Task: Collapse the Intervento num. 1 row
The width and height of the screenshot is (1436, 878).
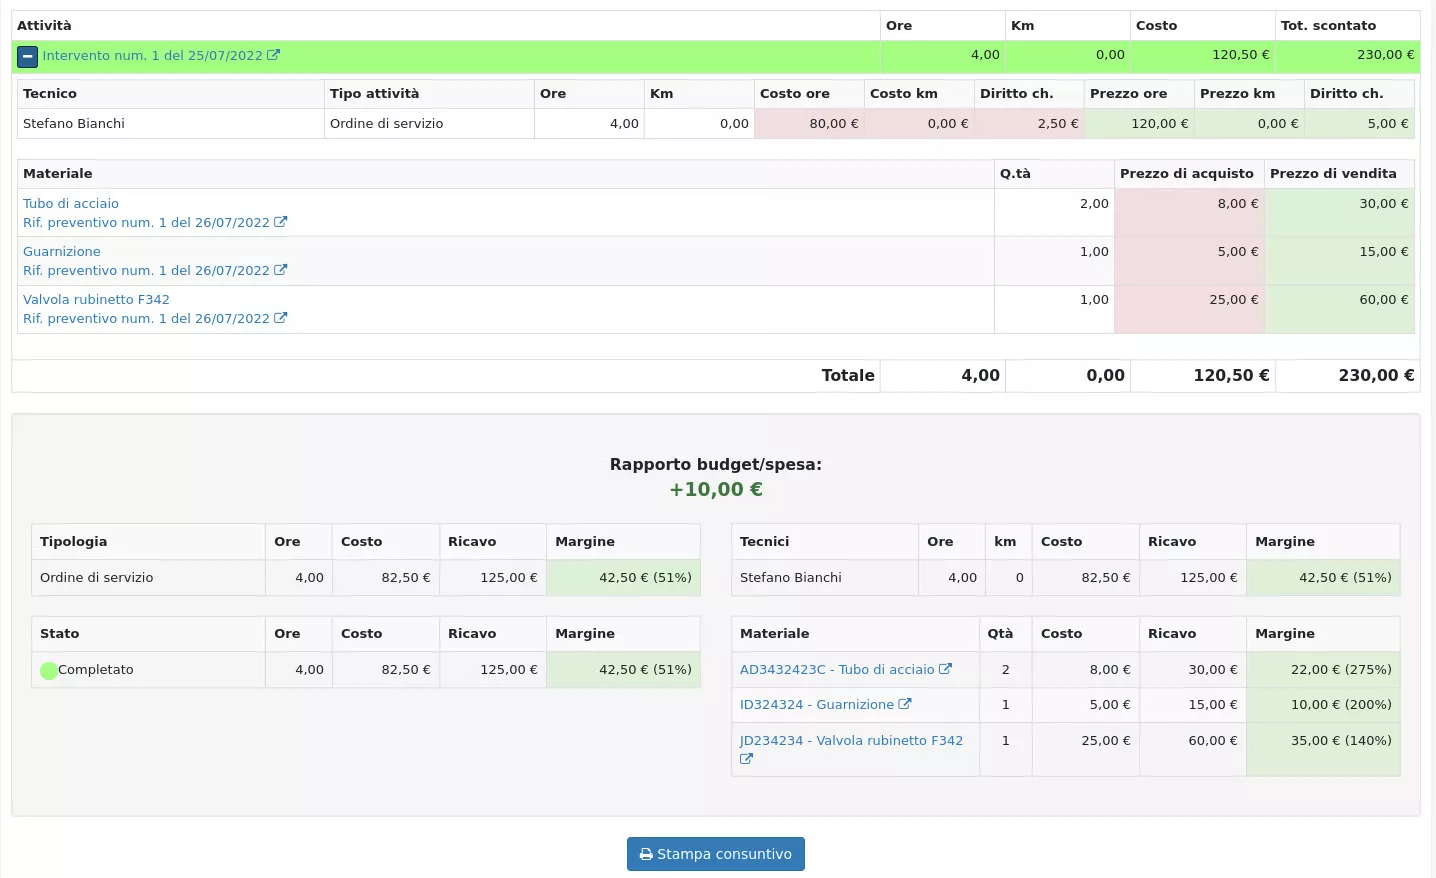Action: pos(28,57)
